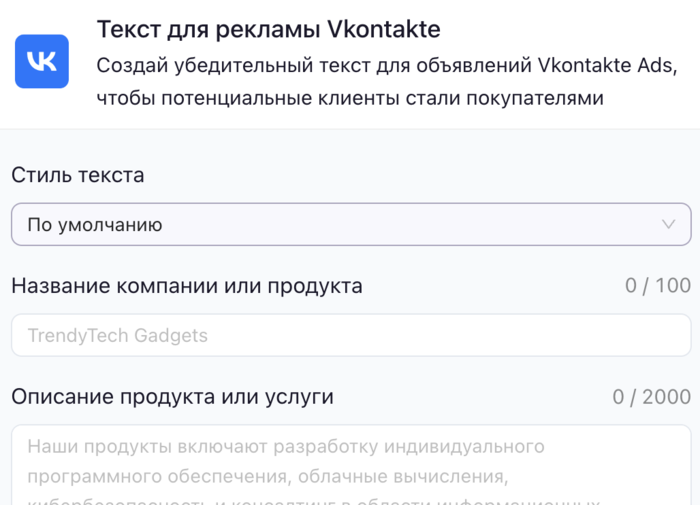This screenshot has height=505, width=700.
Task: Click subtitle line about потенциальные клиенты
Action: [351, 98]
